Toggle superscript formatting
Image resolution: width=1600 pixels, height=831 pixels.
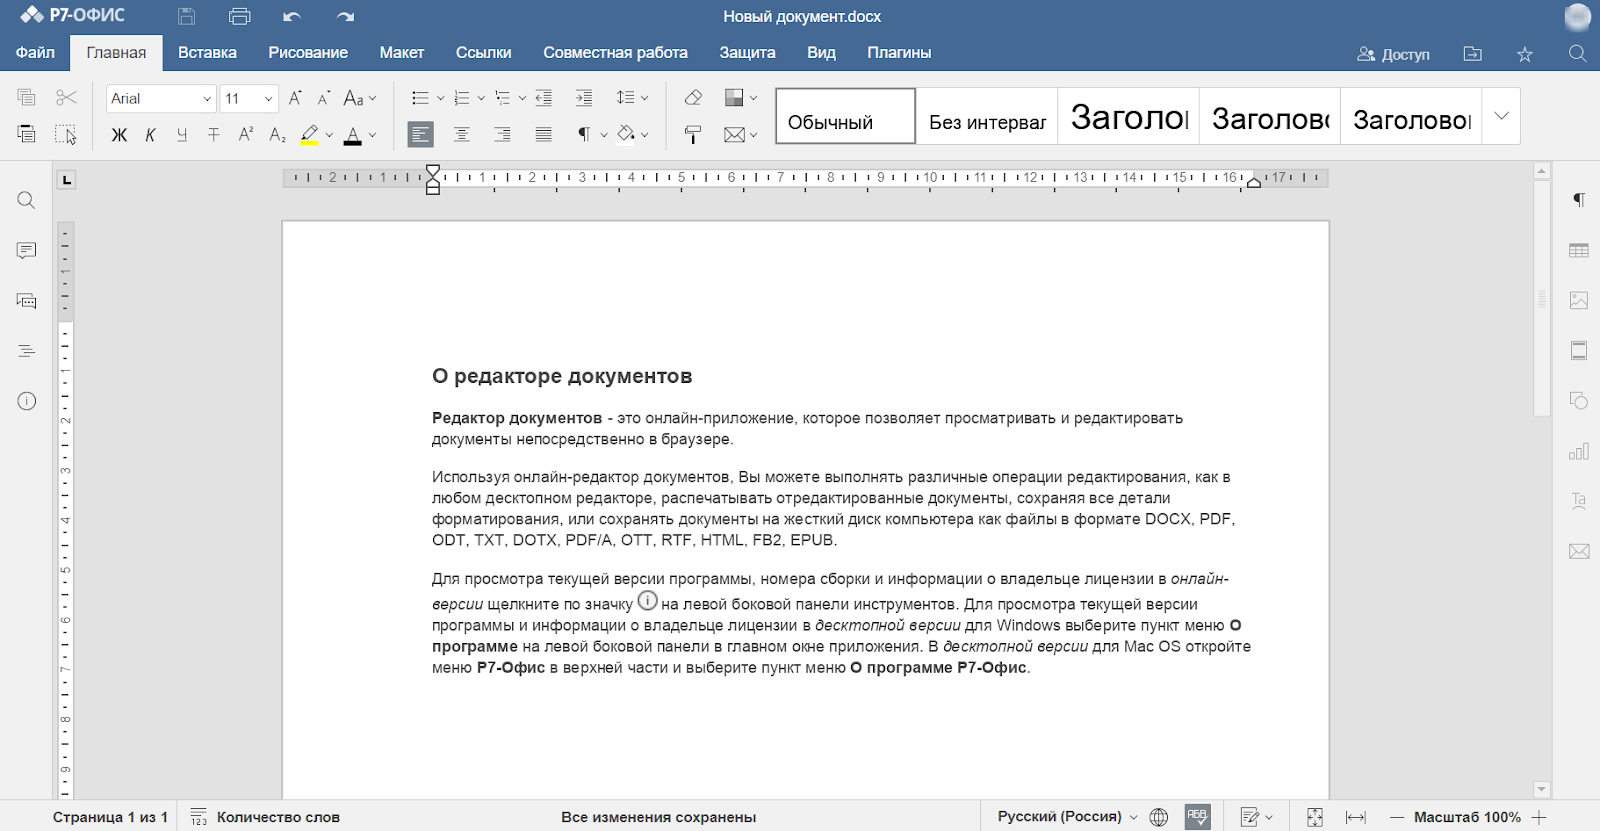click(x=246, y=134)
